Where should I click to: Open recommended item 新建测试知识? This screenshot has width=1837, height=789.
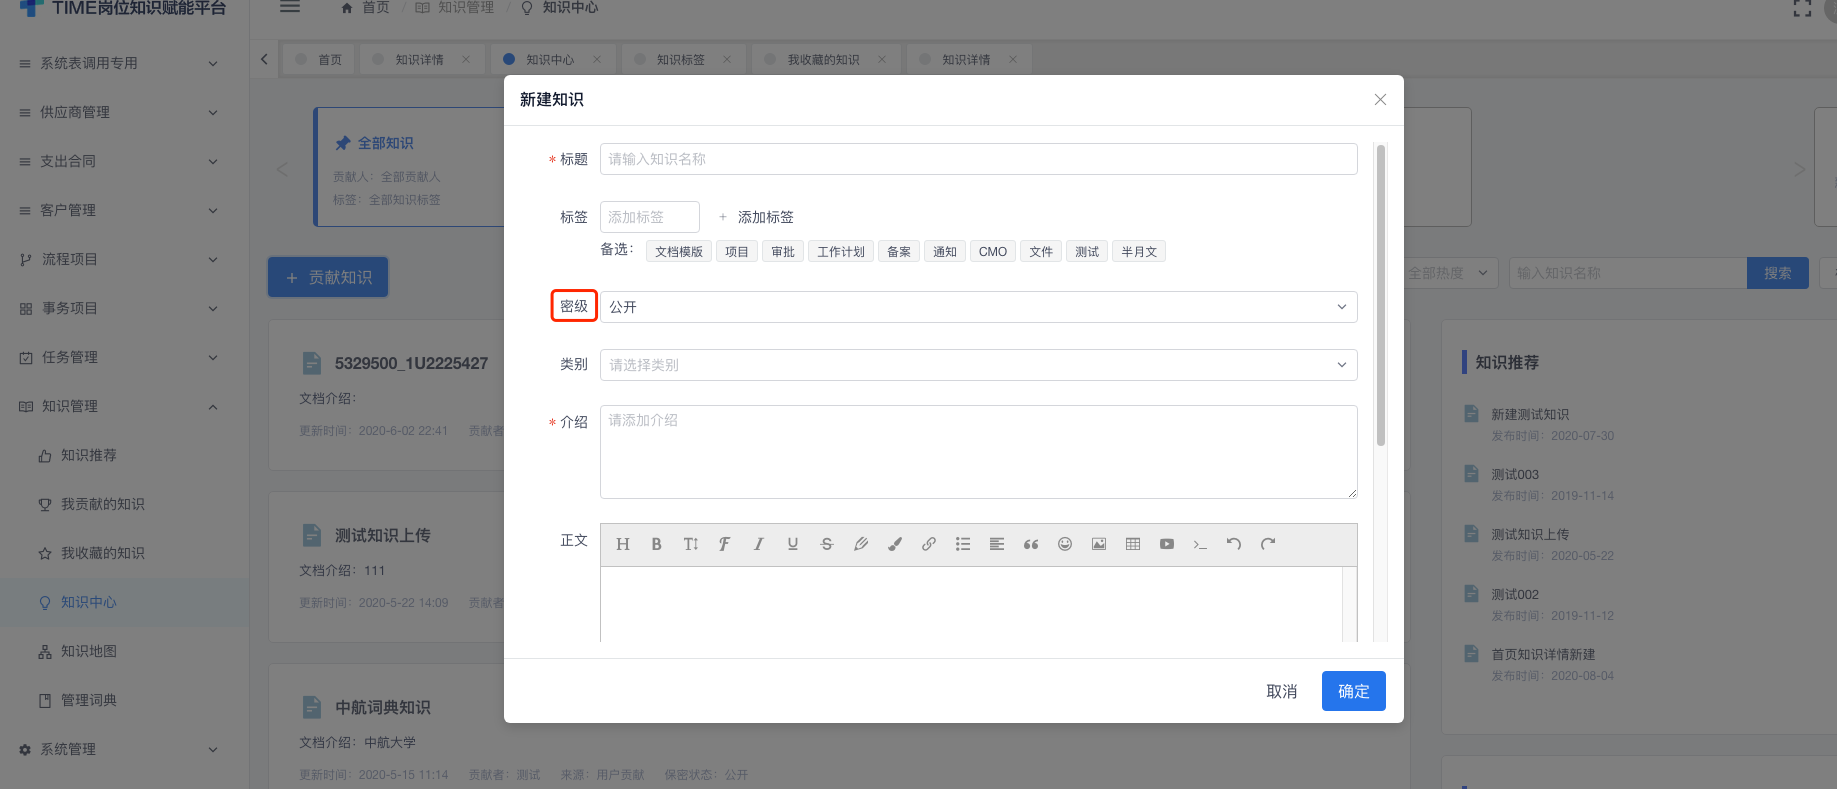(x=1530, y=414)
